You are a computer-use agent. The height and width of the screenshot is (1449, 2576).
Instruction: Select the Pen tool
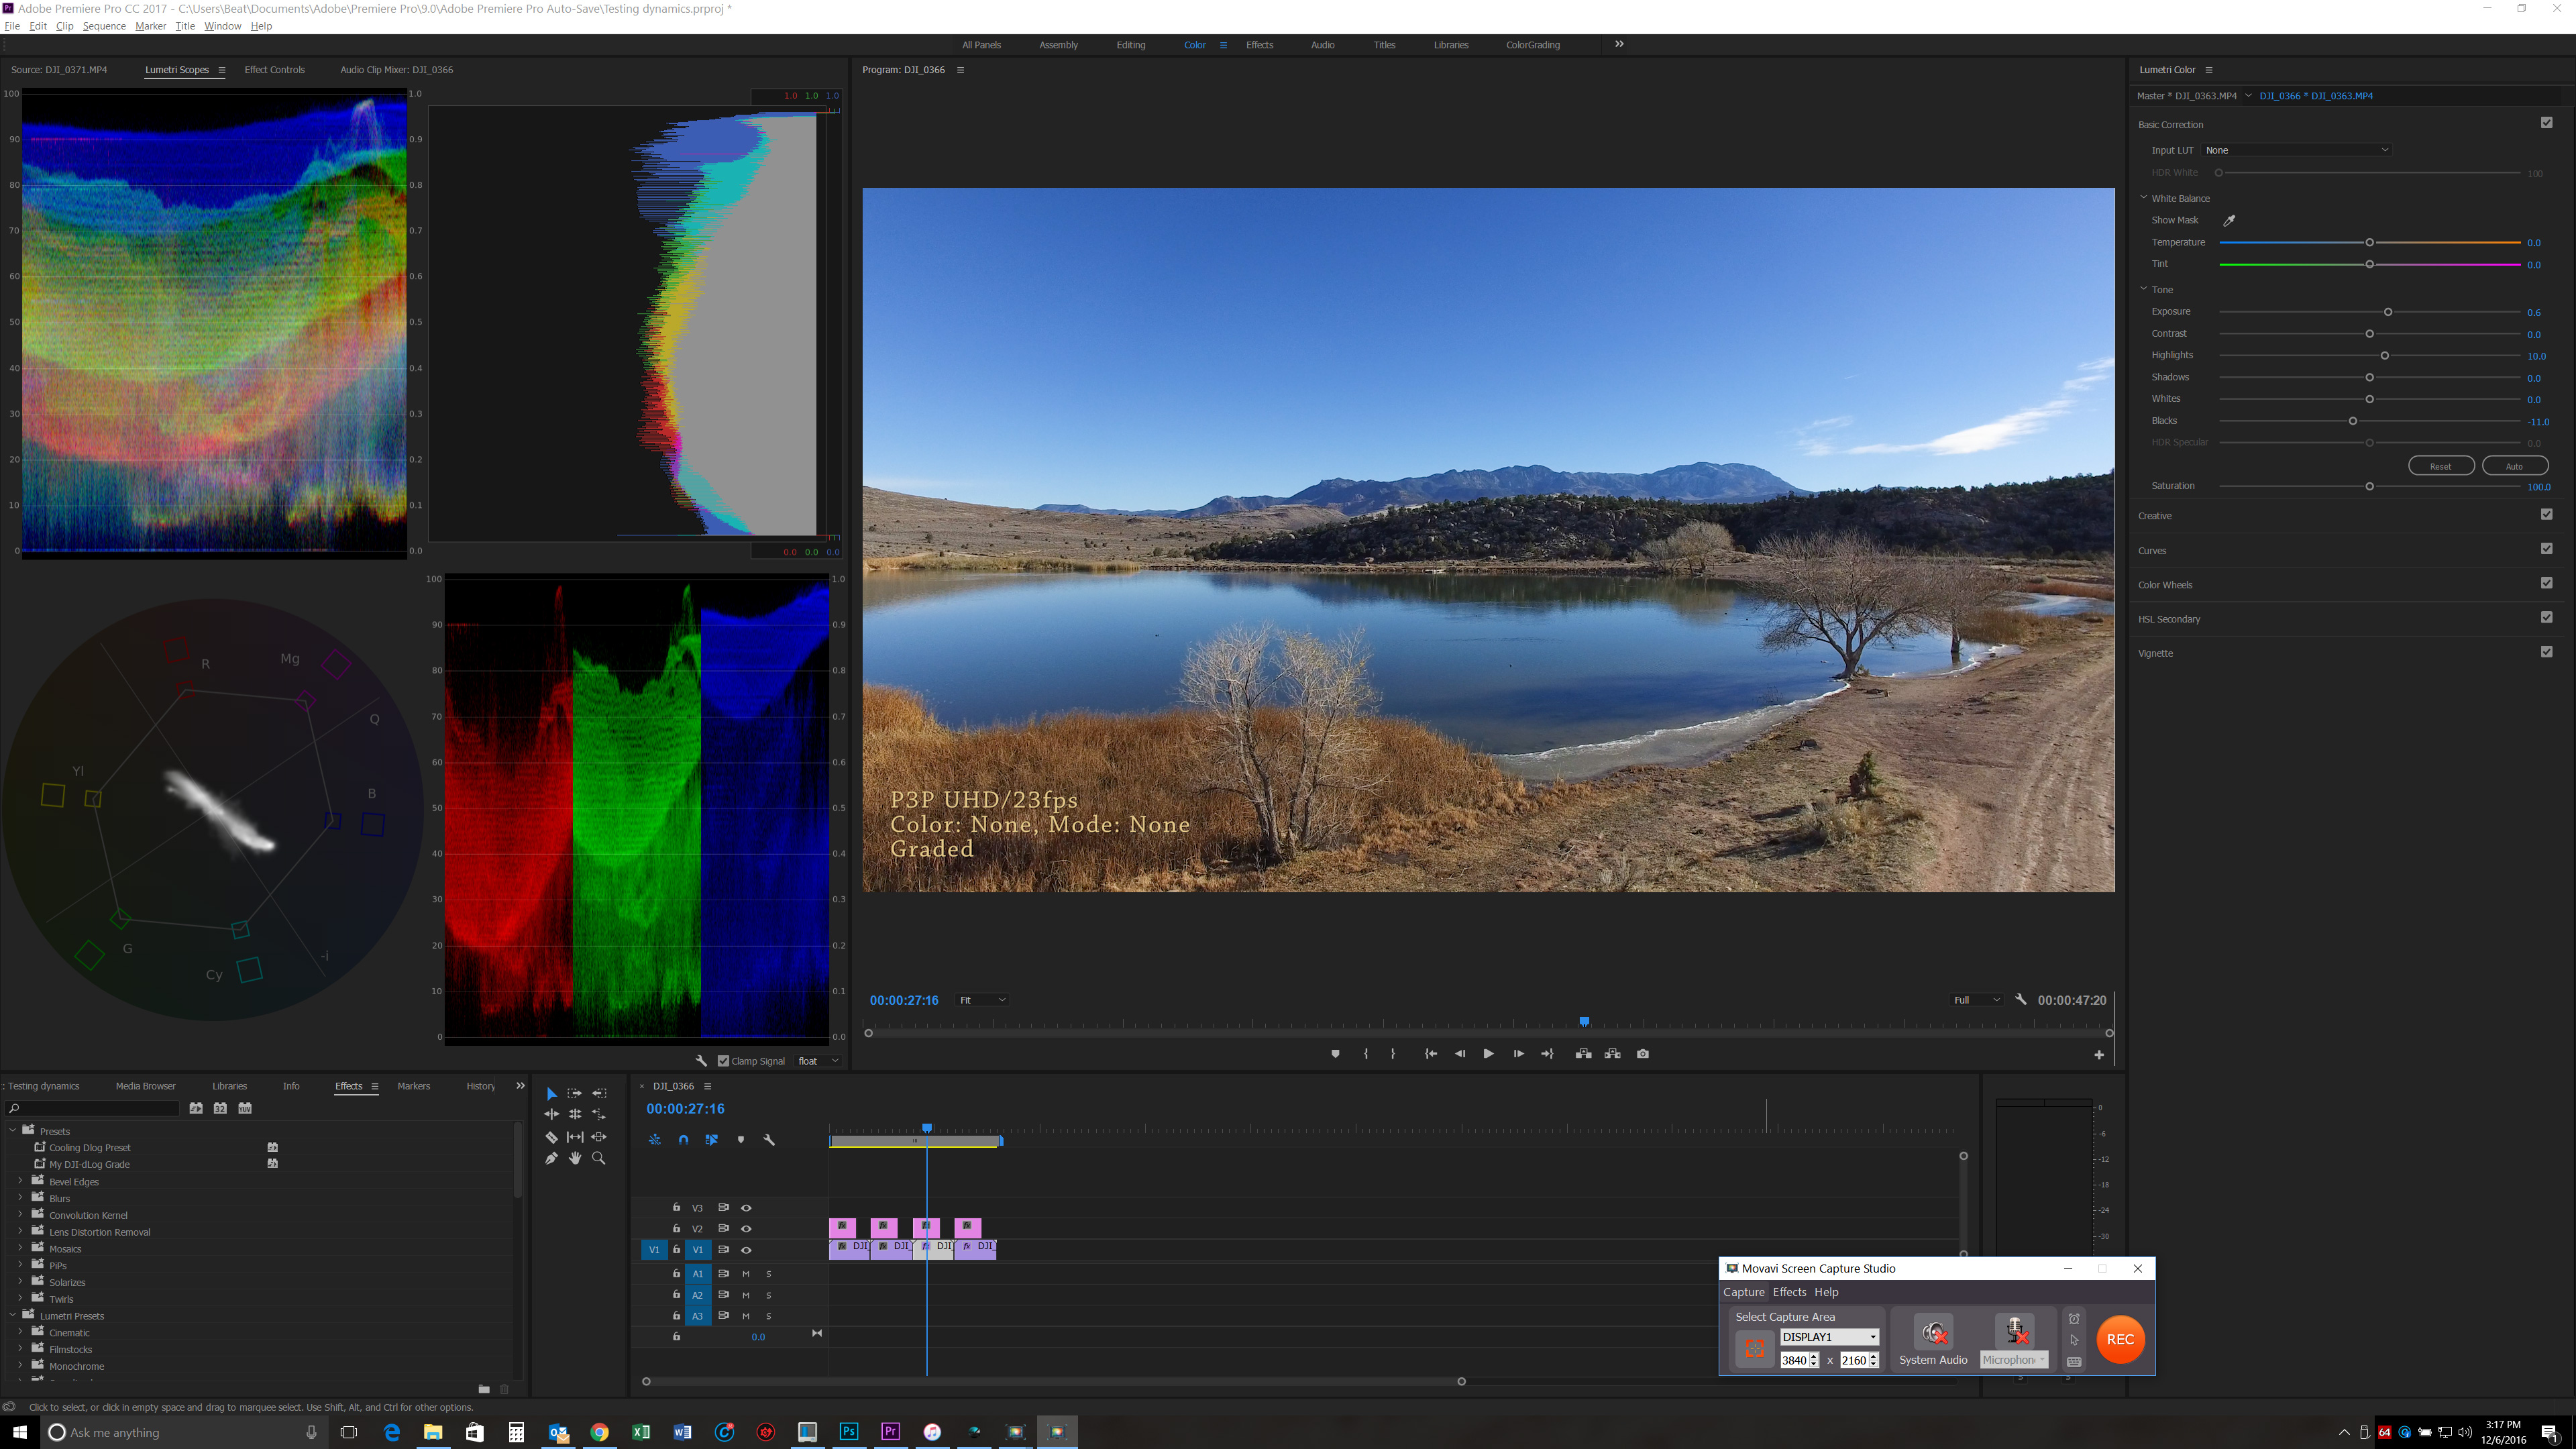point(551,1158)
